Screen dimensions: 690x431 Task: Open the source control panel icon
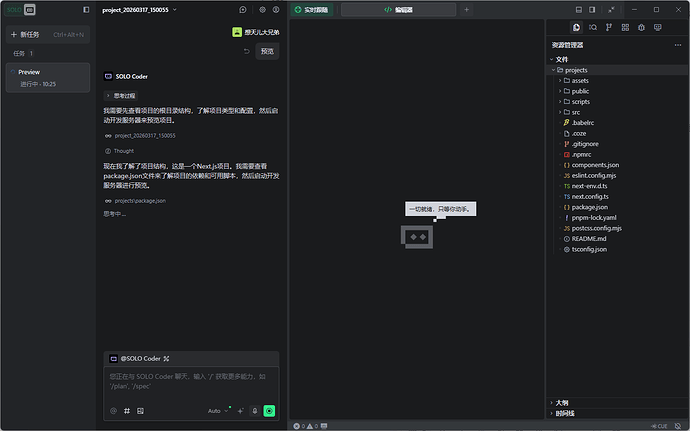609,27
